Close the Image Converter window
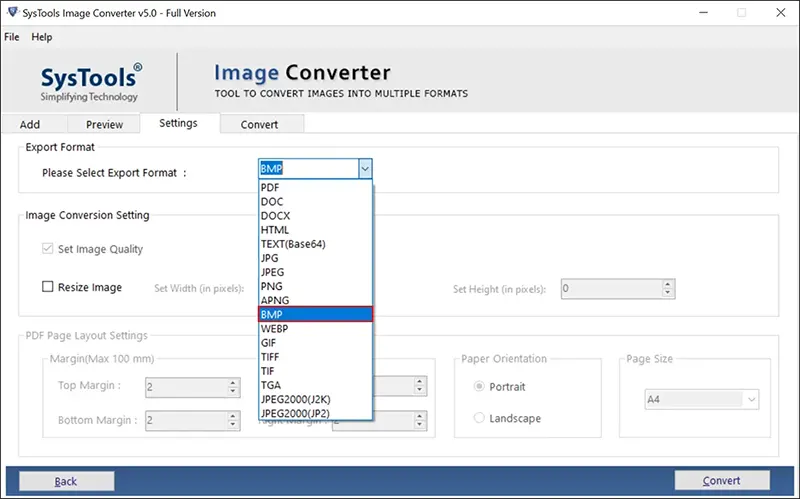This screenshot has width=800, height=499. 781,12
